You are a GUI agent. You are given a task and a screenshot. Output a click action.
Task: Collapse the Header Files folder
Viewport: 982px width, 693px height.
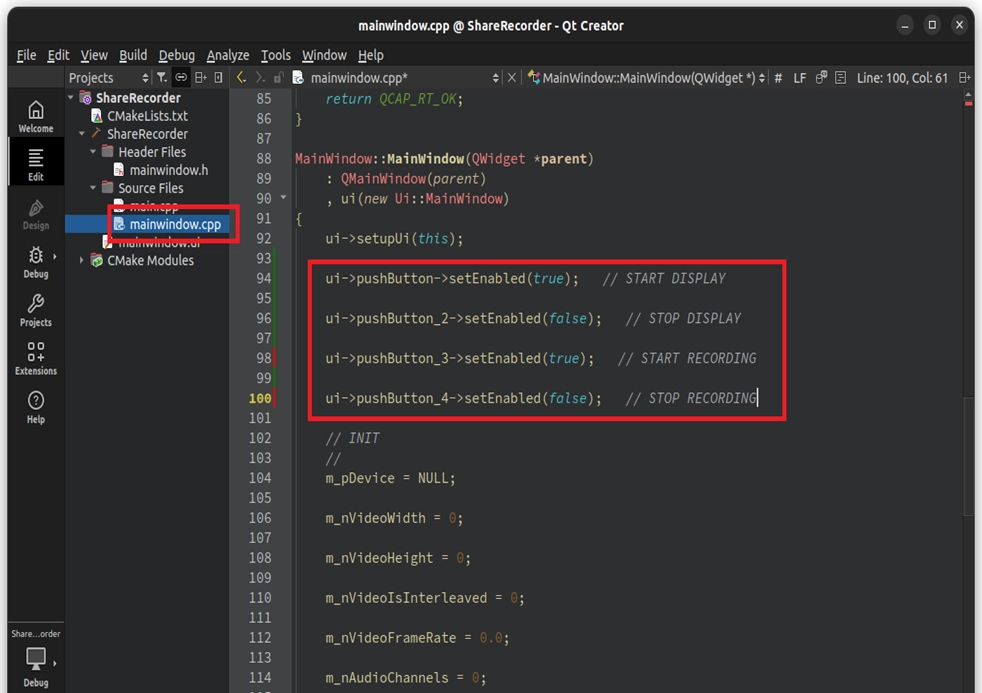[93, 151]
